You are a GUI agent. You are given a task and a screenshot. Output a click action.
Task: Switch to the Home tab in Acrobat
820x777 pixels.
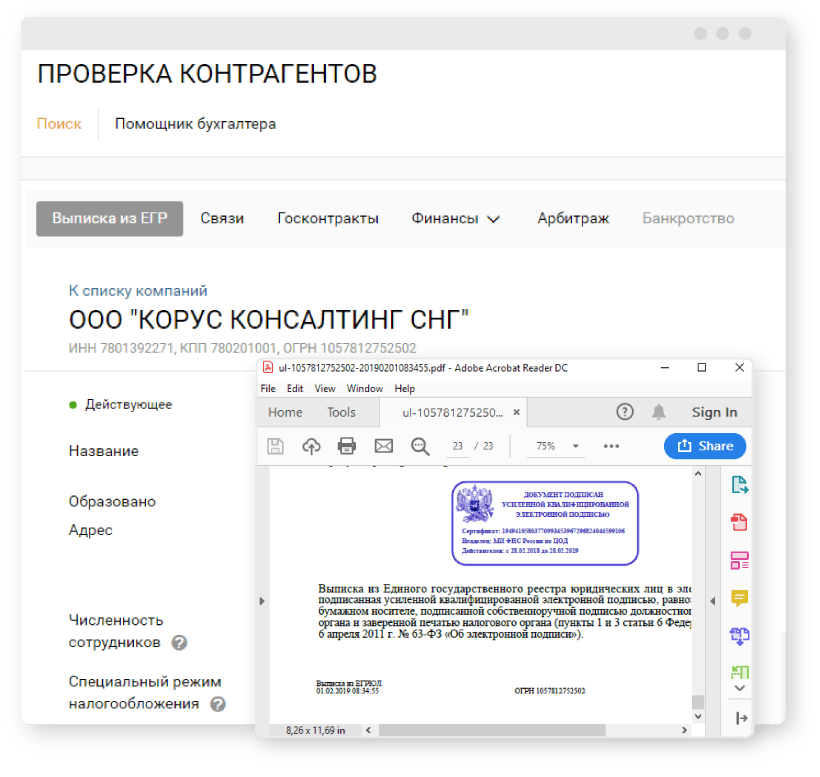(x=285, y=413)
